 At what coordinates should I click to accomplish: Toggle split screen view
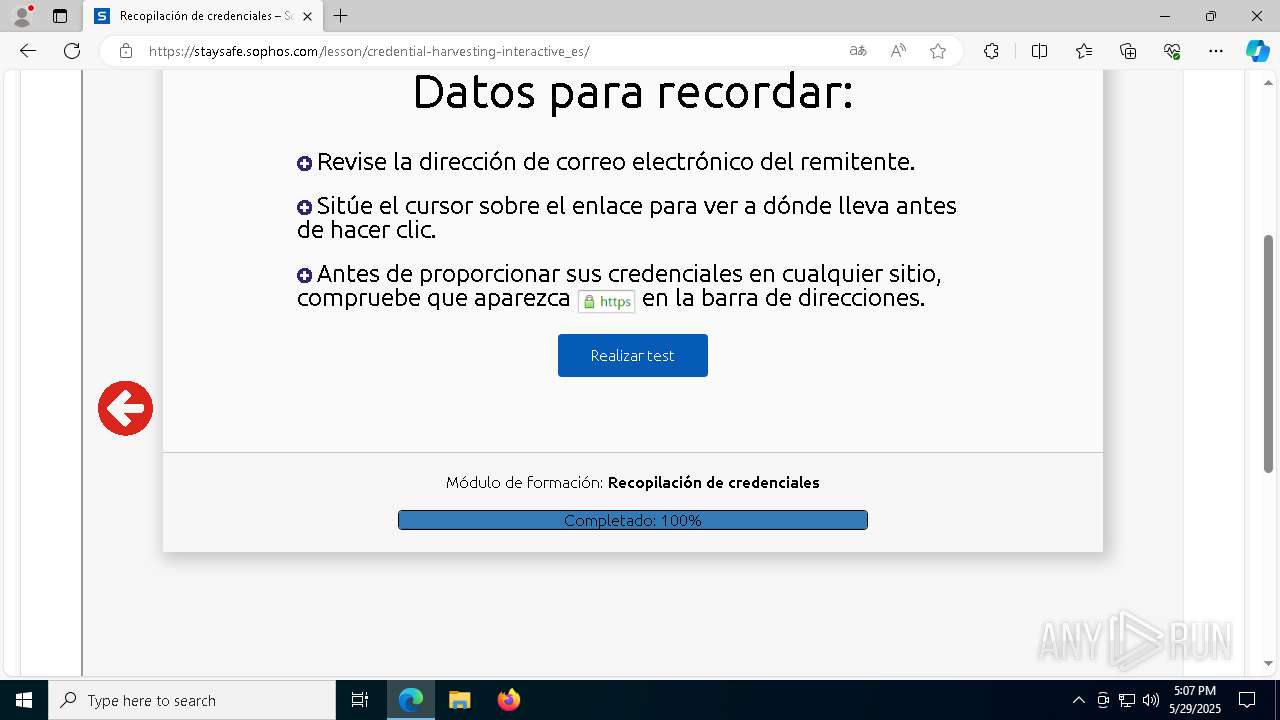click(x=1039, y=51)
